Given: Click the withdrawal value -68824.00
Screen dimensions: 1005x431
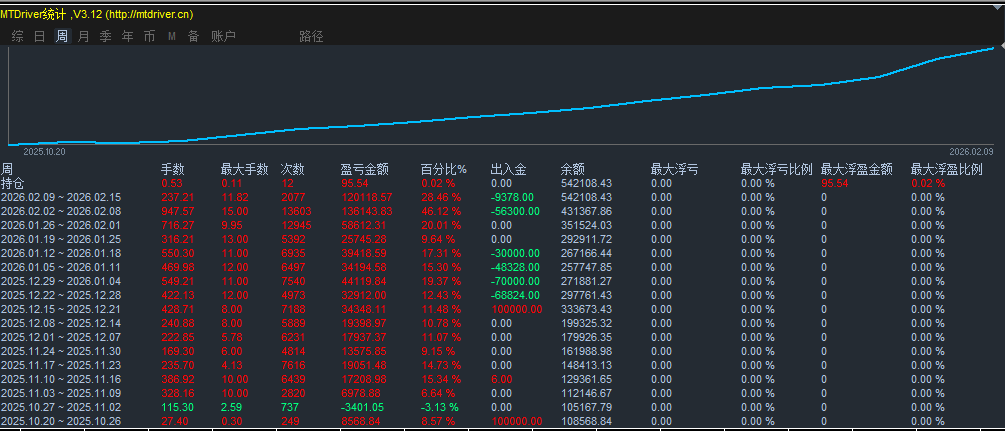Looking at the screenshot, I should (515, 295).
